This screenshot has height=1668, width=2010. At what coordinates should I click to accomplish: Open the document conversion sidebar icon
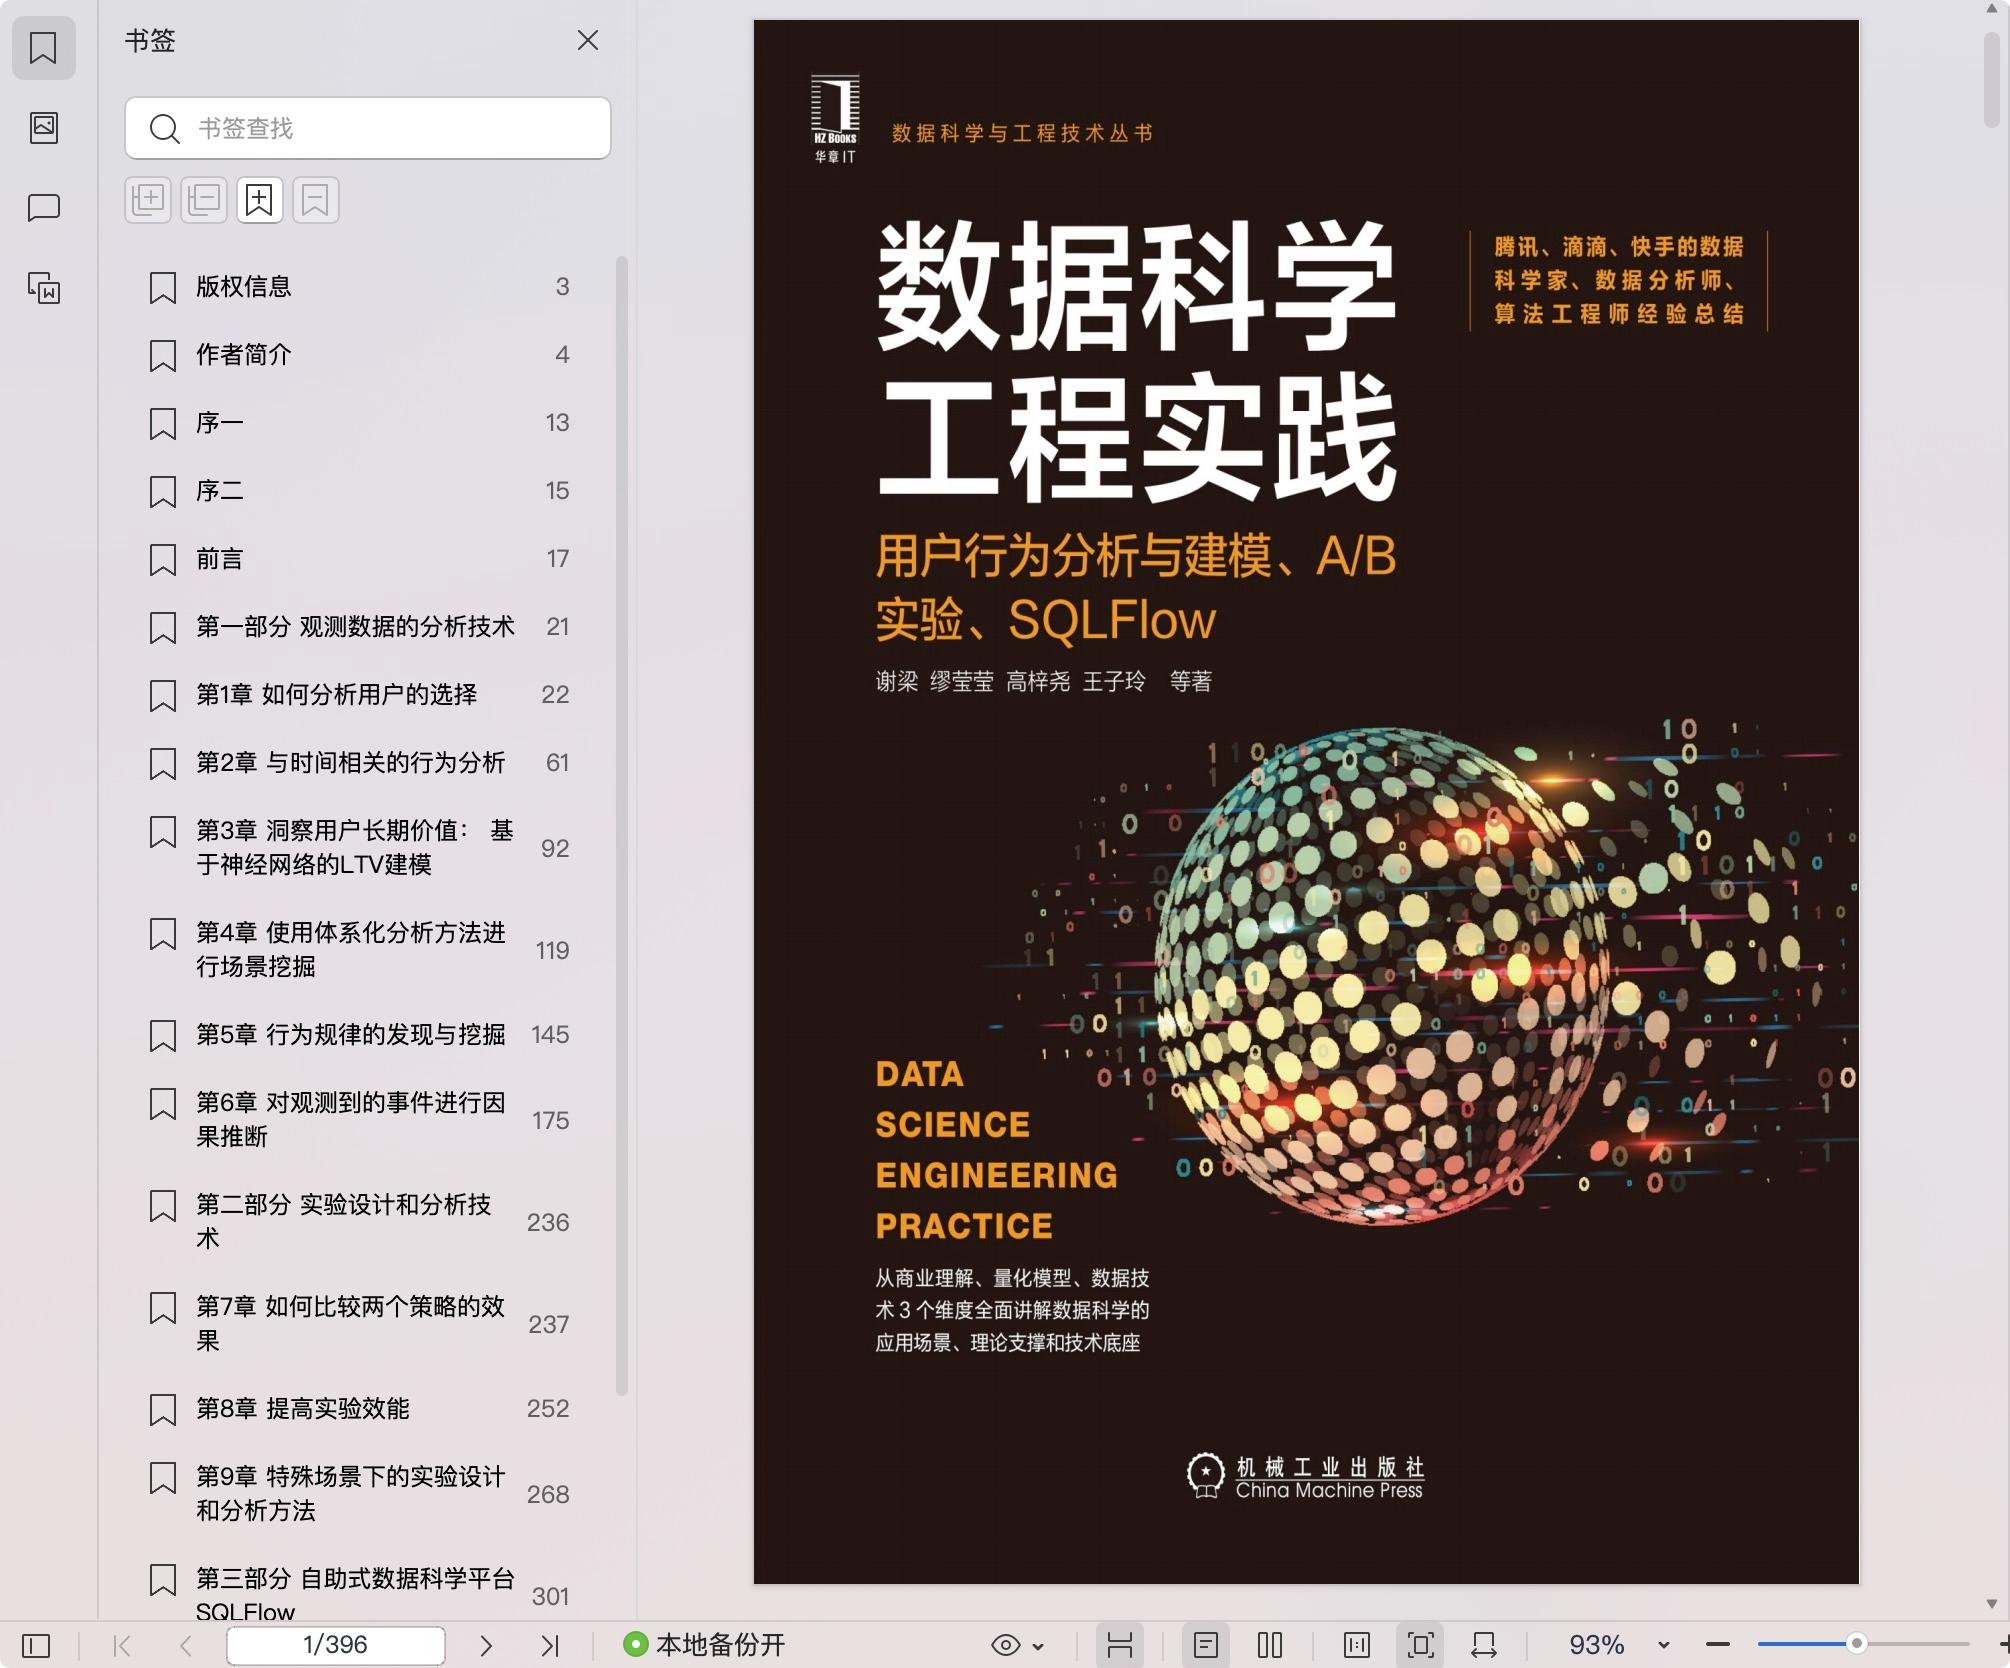(x=43, y=288)
